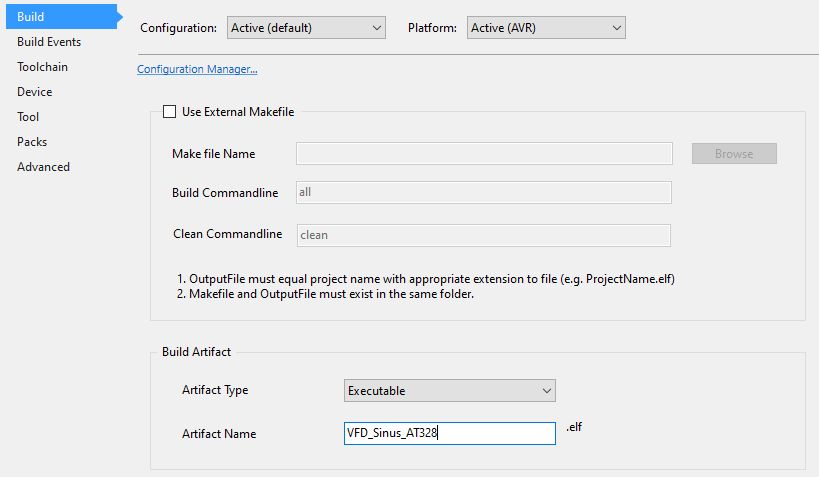The height and width of the screenshot is (477, 819).
Task: Click the Use External Makefile label
Action: tap(238, 112)
